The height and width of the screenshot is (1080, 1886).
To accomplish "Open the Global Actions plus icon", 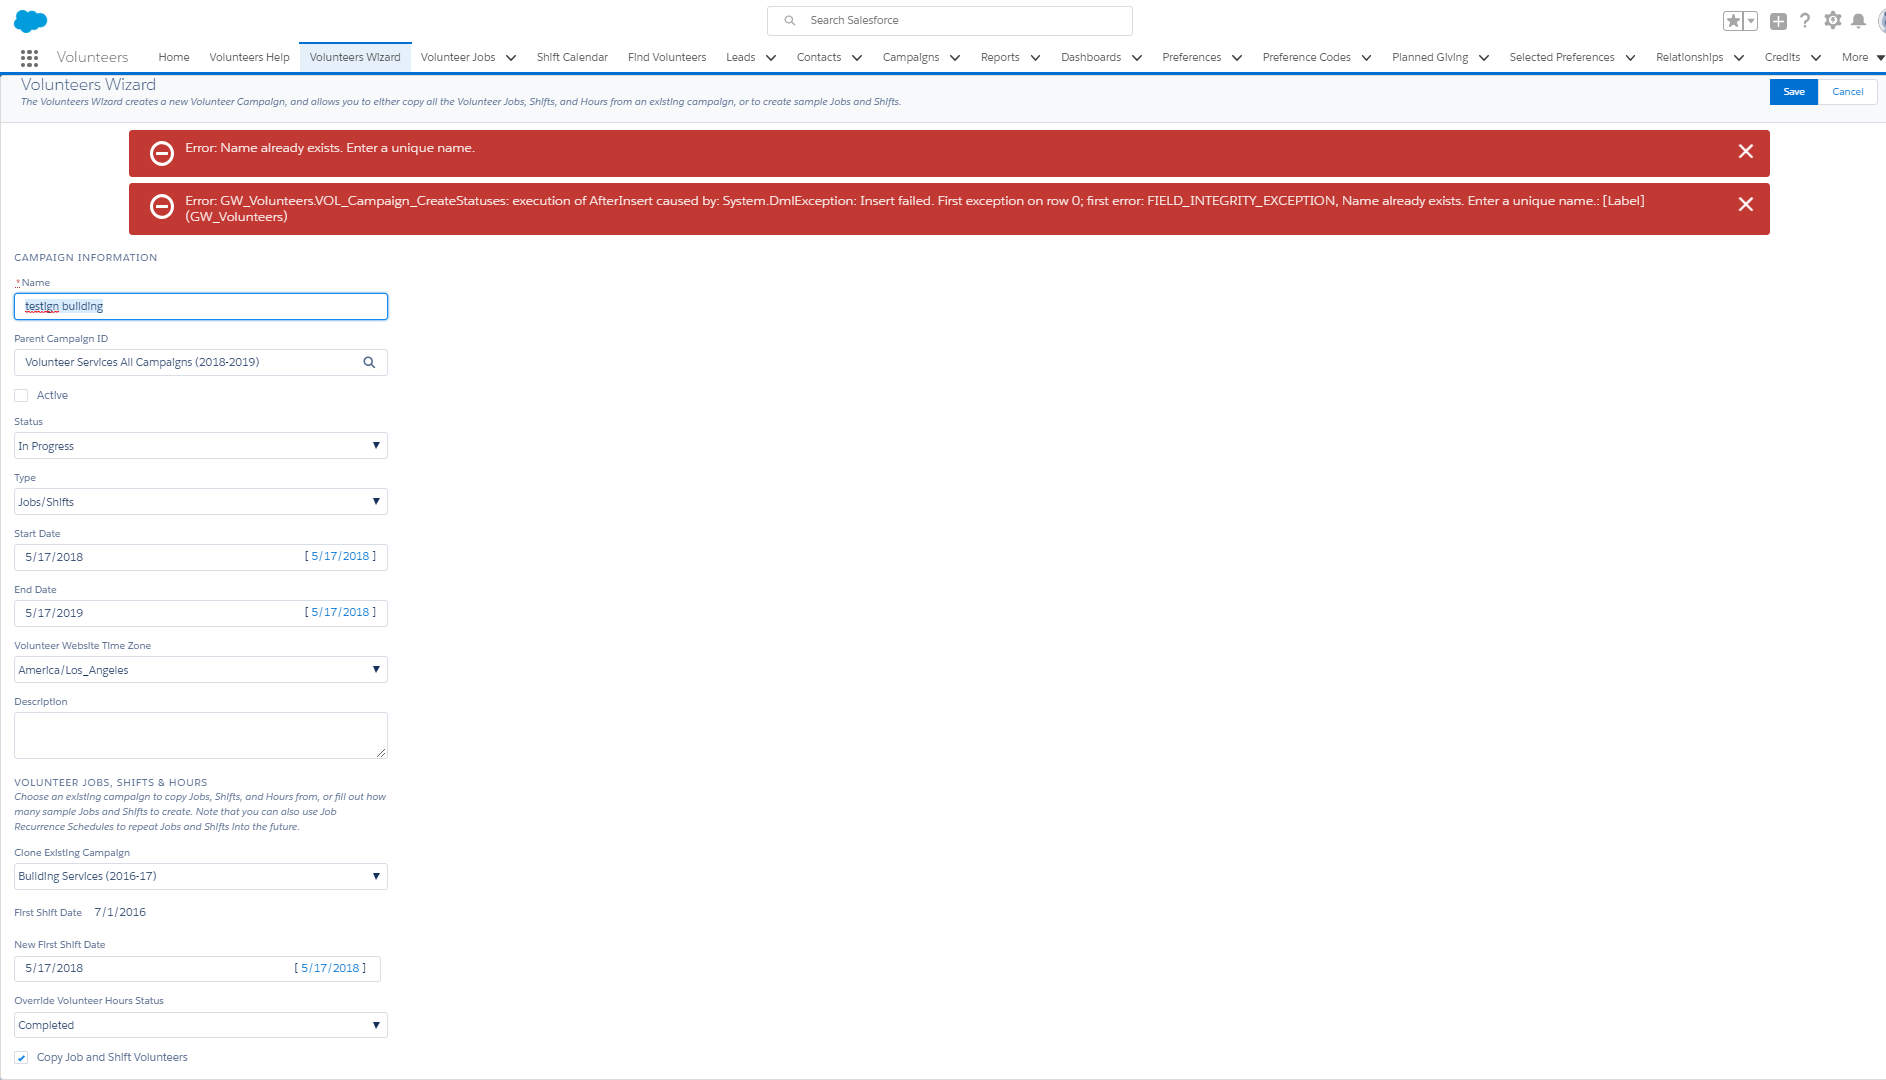I will (x=1778, y=21).
